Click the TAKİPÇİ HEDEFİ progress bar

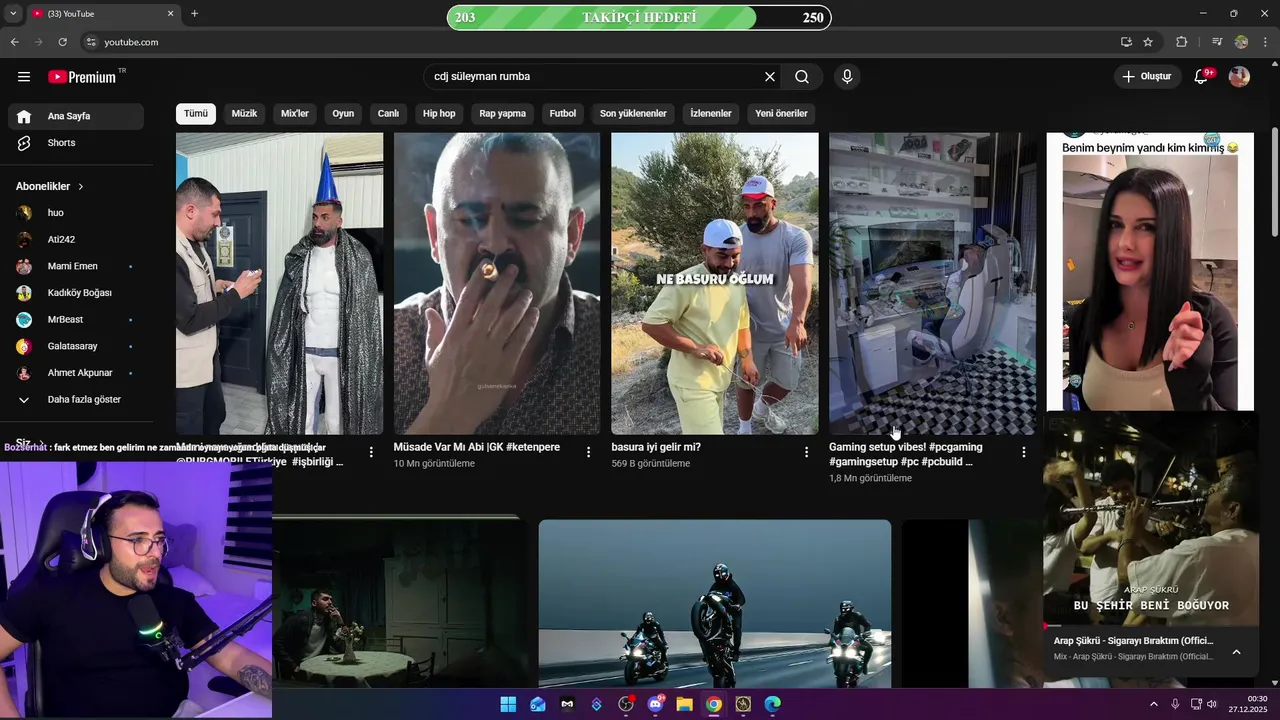(639, 17)
